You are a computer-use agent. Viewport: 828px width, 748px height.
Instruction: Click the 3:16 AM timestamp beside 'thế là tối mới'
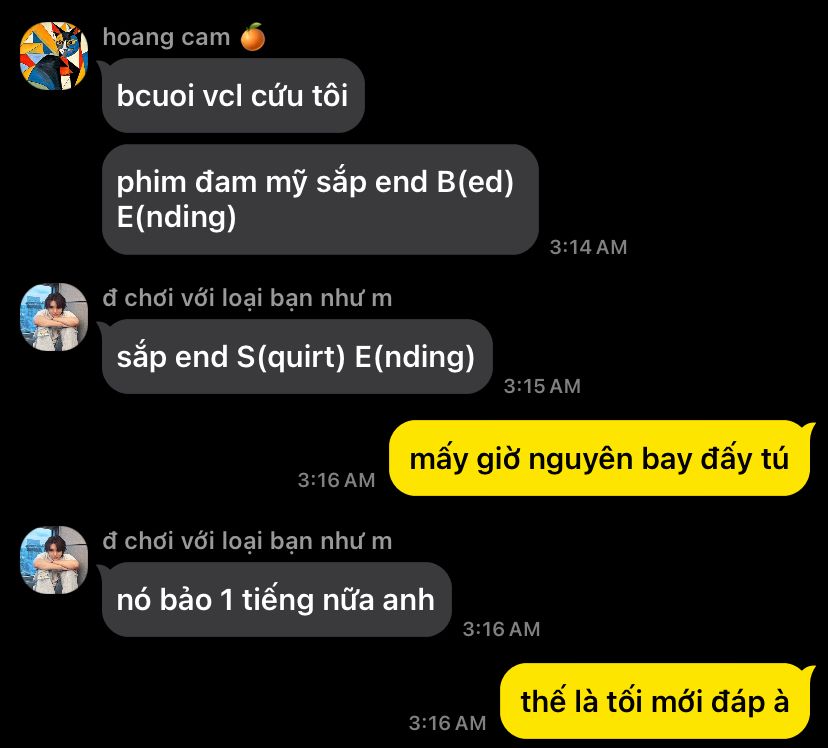pos(447,723)
